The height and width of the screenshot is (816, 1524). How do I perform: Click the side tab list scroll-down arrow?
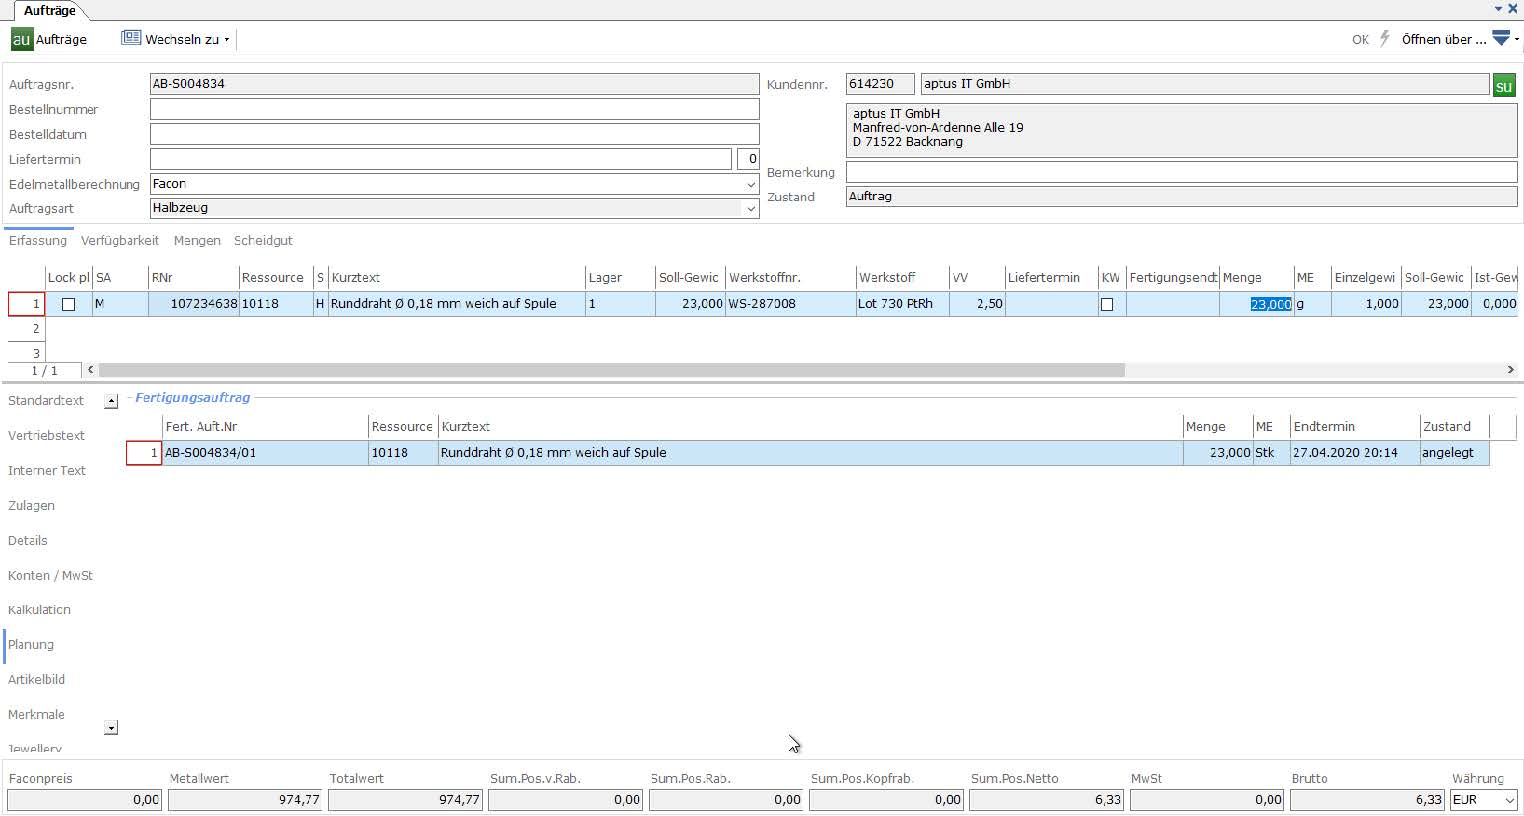click(111, 728)
